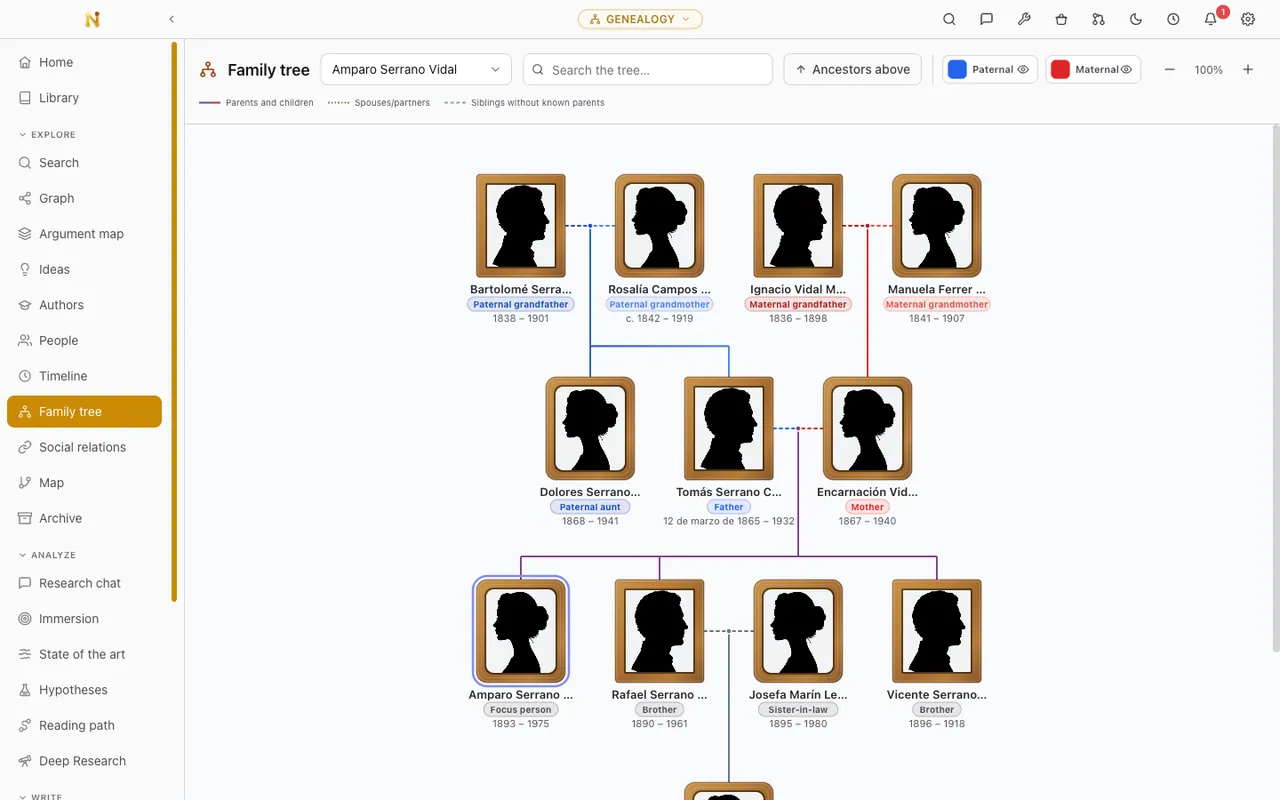Select Dolores Serrano portrait
This screenshot has width=1280, height=800.
590,428
